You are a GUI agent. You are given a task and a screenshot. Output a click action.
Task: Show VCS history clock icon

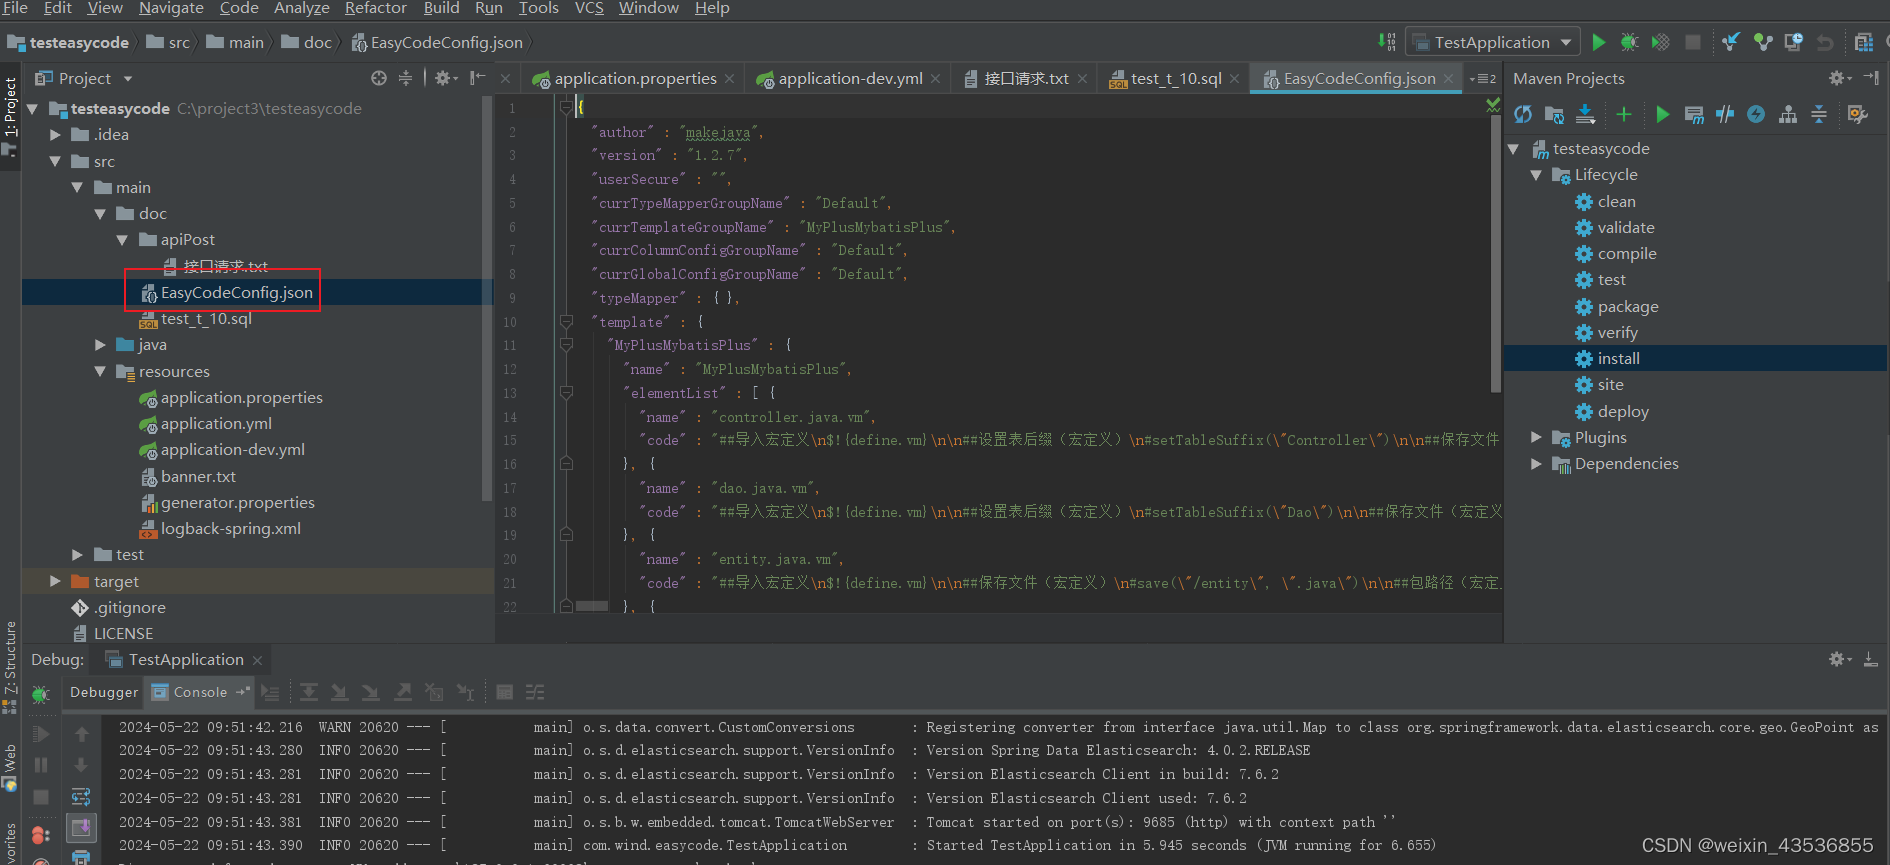pyautogui.click(x=1793, y=42)
